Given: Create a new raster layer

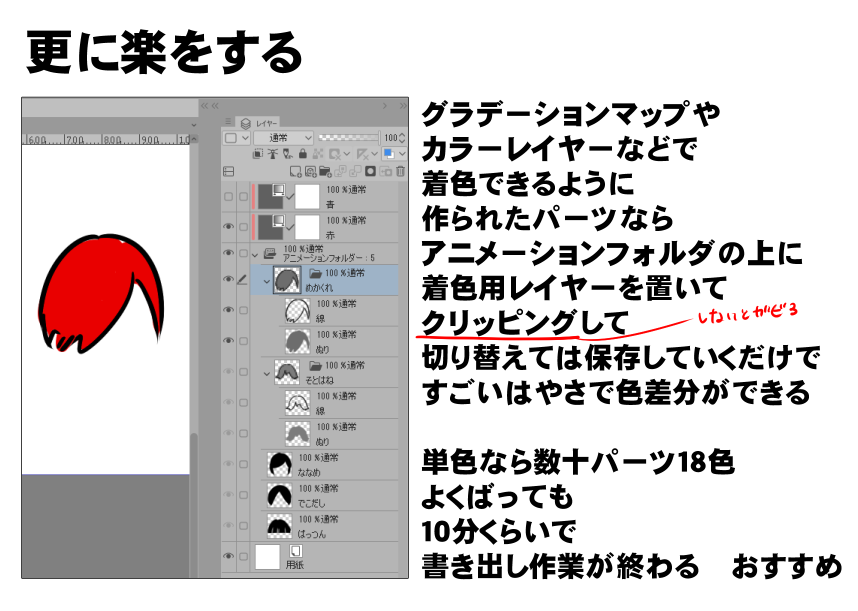Looking at the screenshot, I should coord(295,171).
